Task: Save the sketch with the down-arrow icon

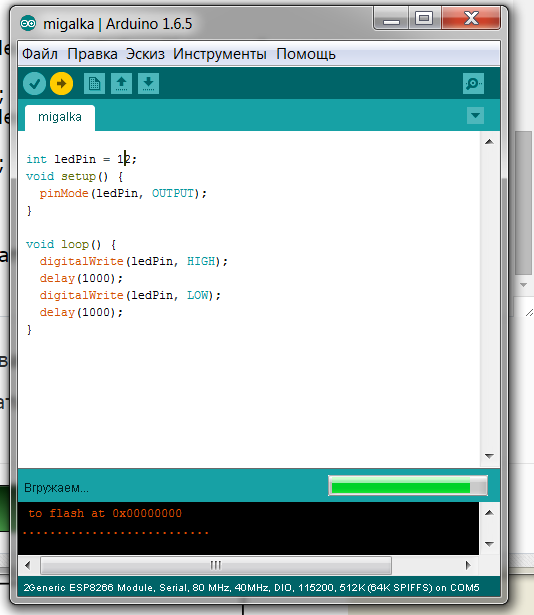Action: click(x=148, y=84)
